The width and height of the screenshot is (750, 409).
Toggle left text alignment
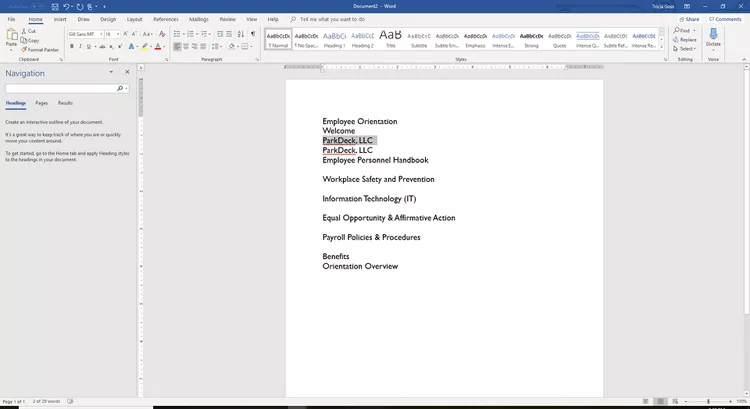[177, 46]
